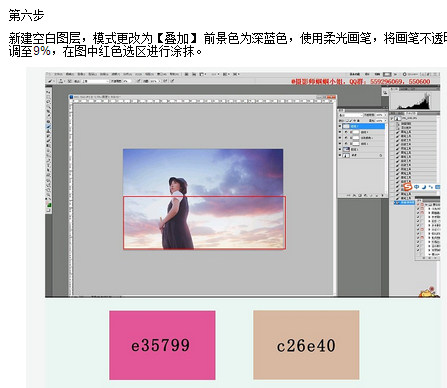Open the layer blend mode dropdown
This screenshot has width=447, height=388.
click(351, 115)
